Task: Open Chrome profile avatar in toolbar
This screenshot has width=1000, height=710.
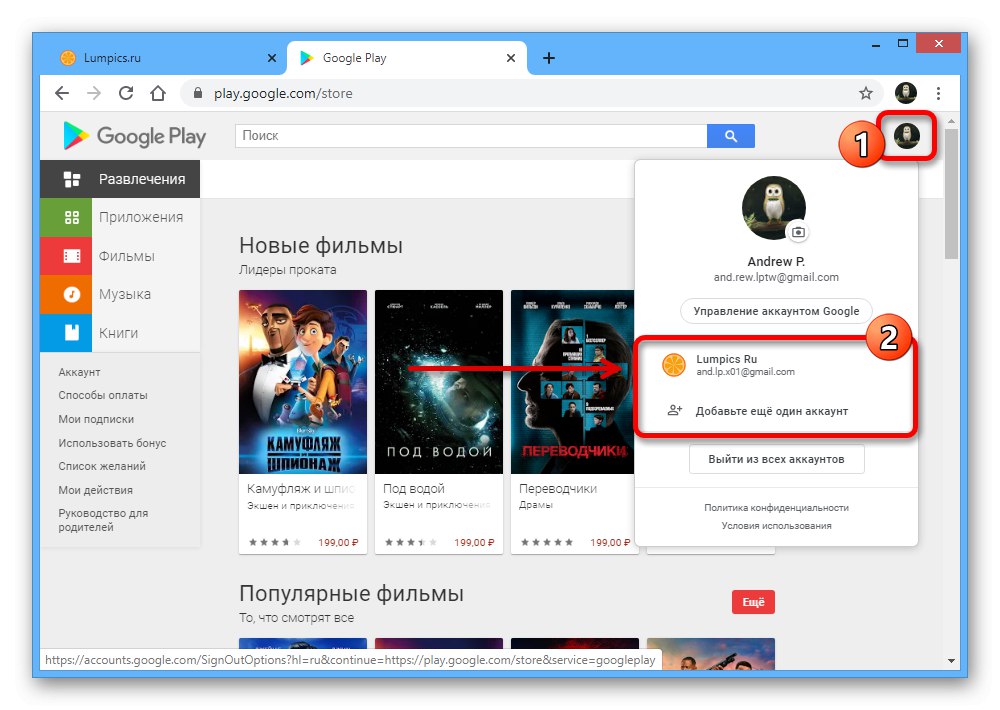Action: [x=906, y=93]
